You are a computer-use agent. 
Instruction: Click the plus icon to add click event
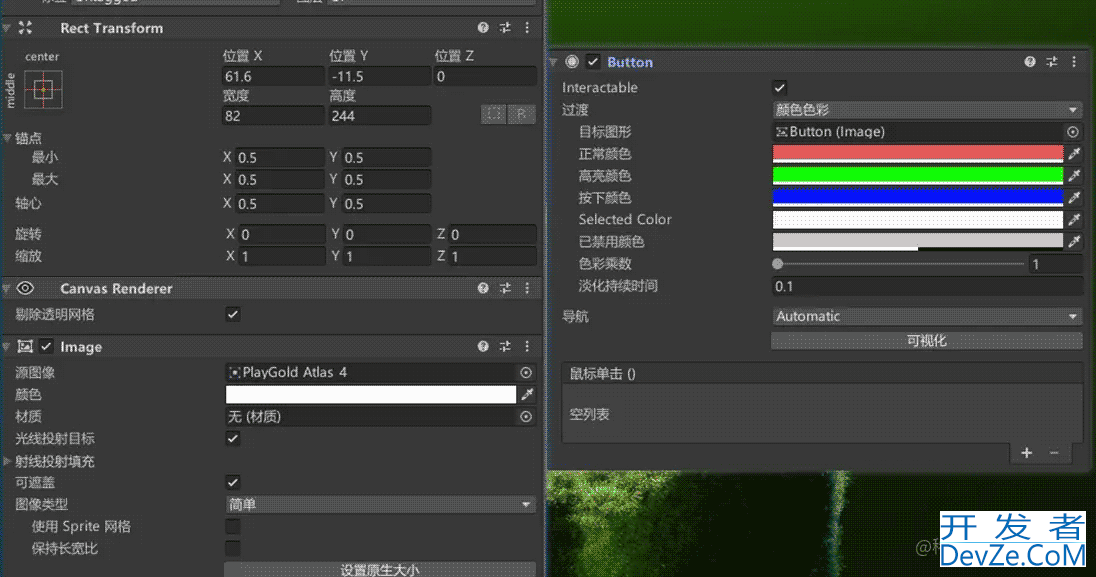1026,453
